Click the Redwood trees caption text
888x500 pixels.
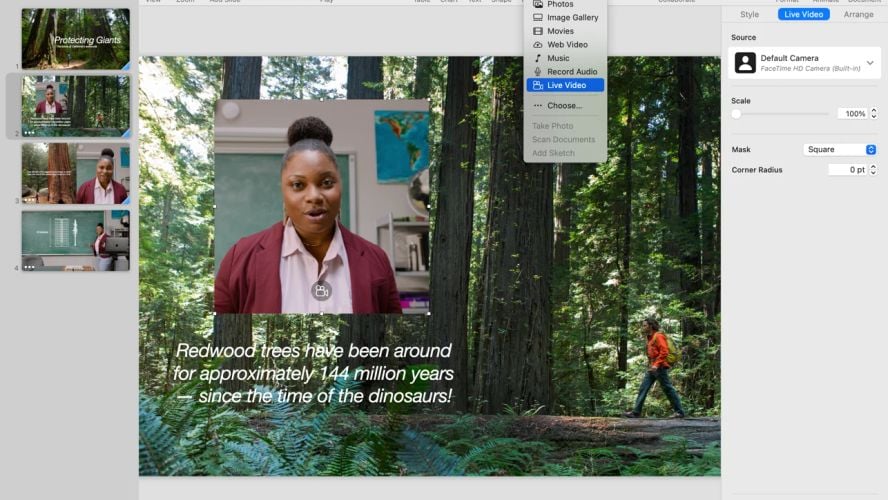313,373
